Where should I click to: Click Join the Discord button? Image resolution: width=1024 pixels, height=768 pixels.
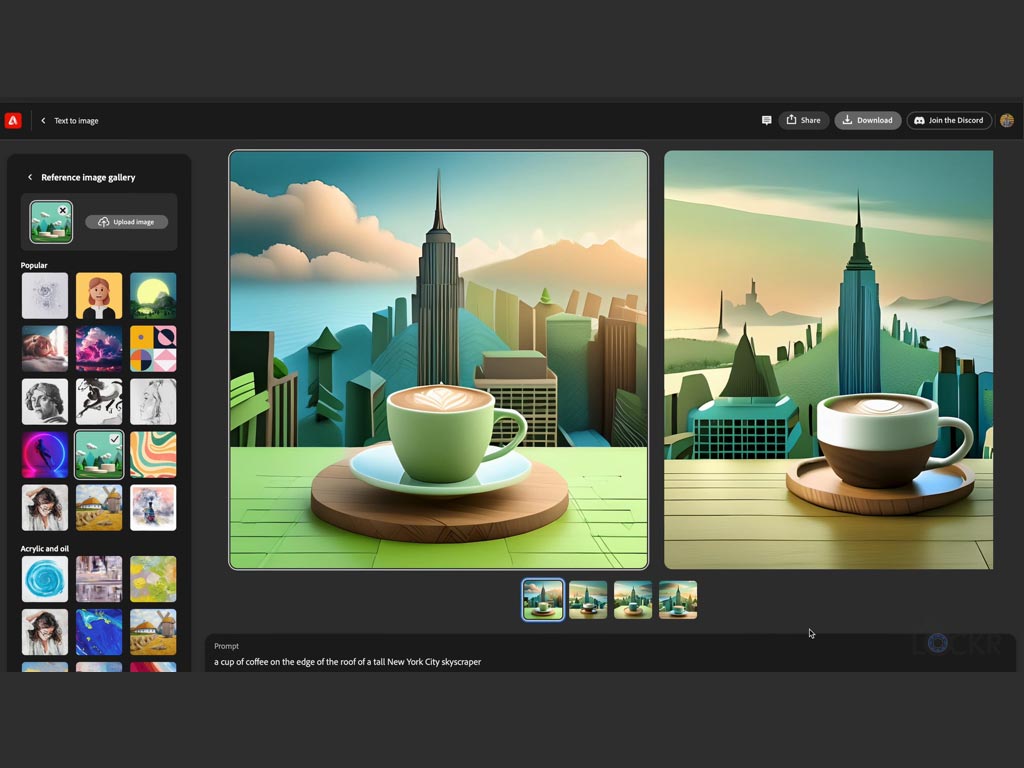point(949,120)
